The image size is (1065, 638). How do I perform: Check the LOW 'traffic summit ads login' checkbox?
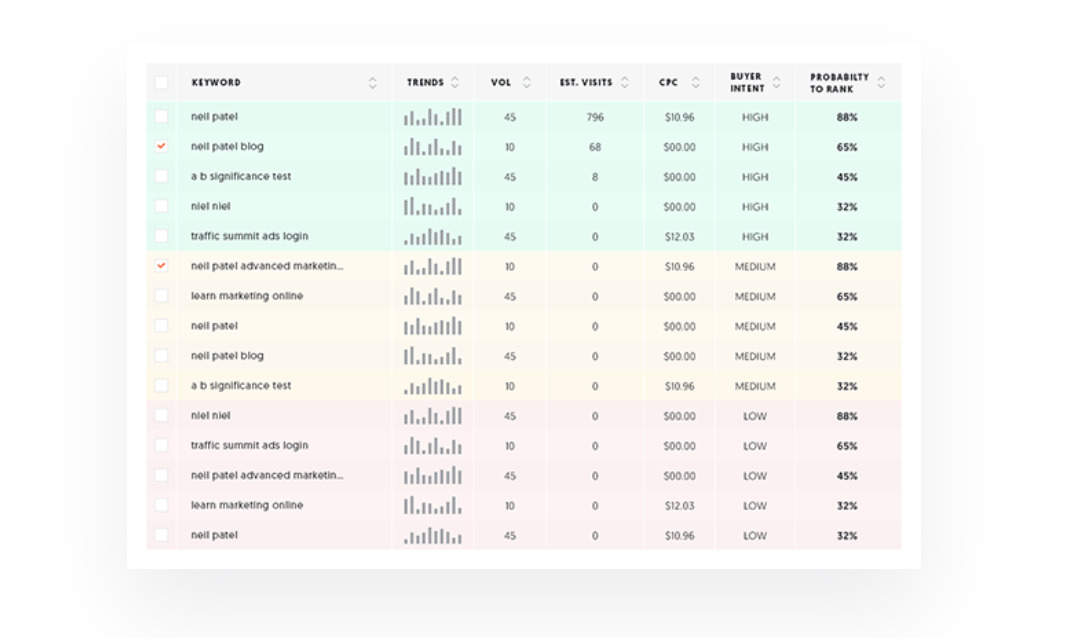pos(161,446)
